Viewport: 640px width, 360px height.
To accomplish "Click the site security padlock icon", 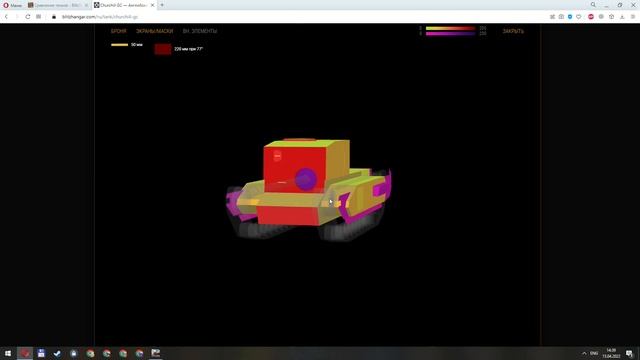I will (54, 17).
